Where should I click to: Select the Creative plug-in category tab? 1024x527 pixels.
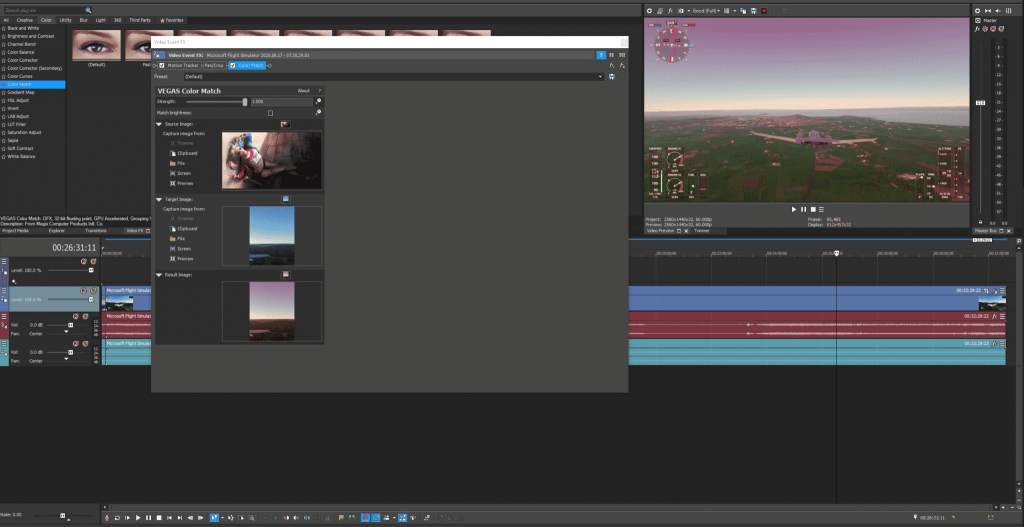23,19
